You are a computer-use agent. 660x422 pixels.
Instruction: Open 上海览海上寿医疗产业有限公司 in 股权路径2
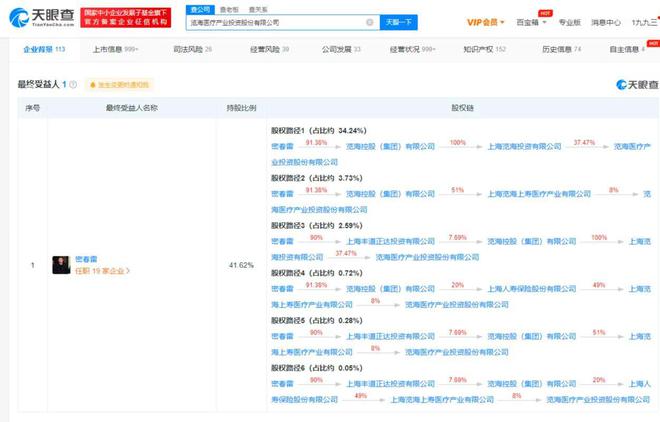click(x=539, y=194)
